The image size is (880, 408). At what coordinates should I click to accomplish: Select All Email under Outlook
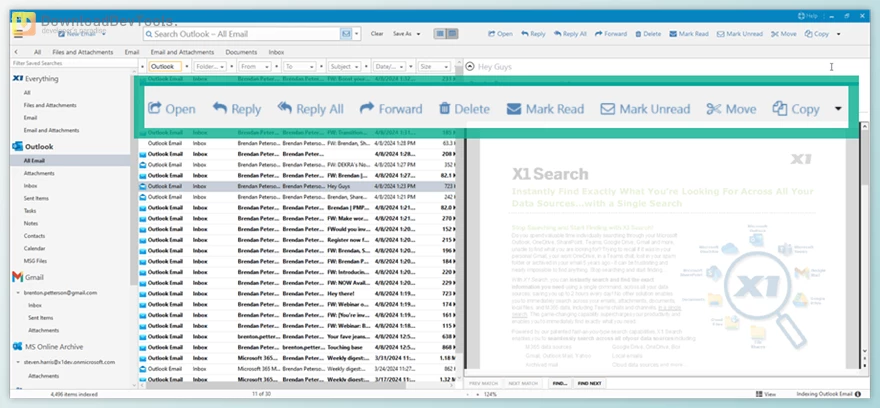click(70, 161)
